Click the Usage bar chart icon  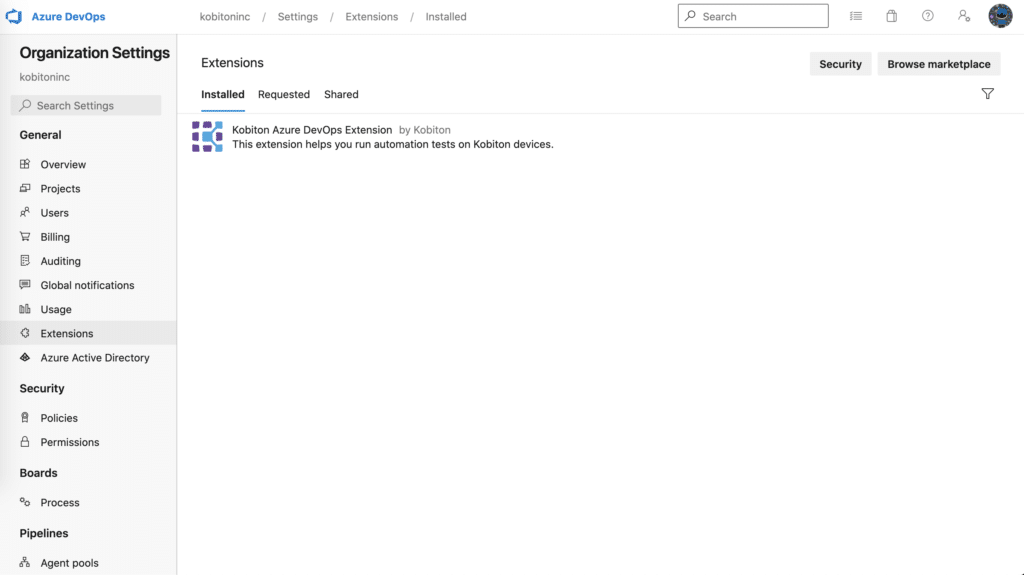pyautogui.click(x=25, y=309)
